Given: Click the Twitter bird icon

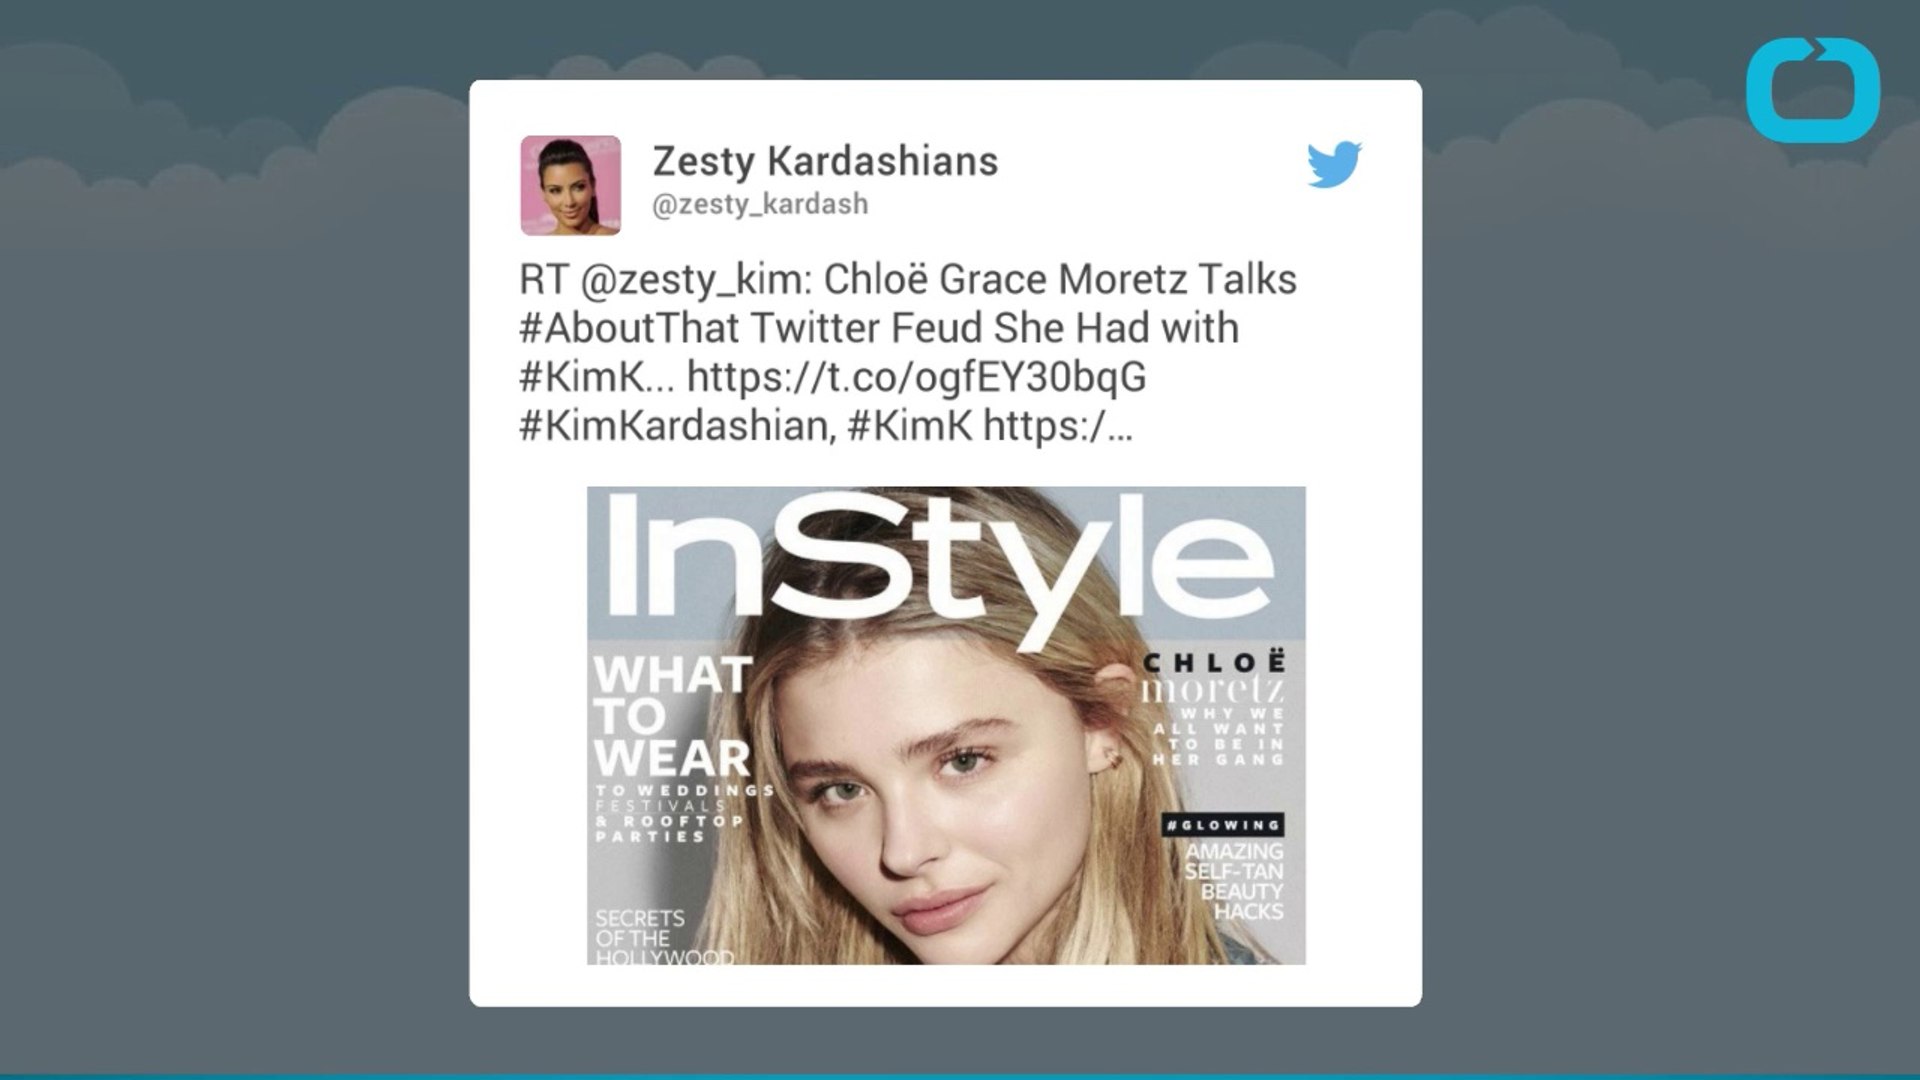Looking at the screenshot, I should coord(1334,164).
